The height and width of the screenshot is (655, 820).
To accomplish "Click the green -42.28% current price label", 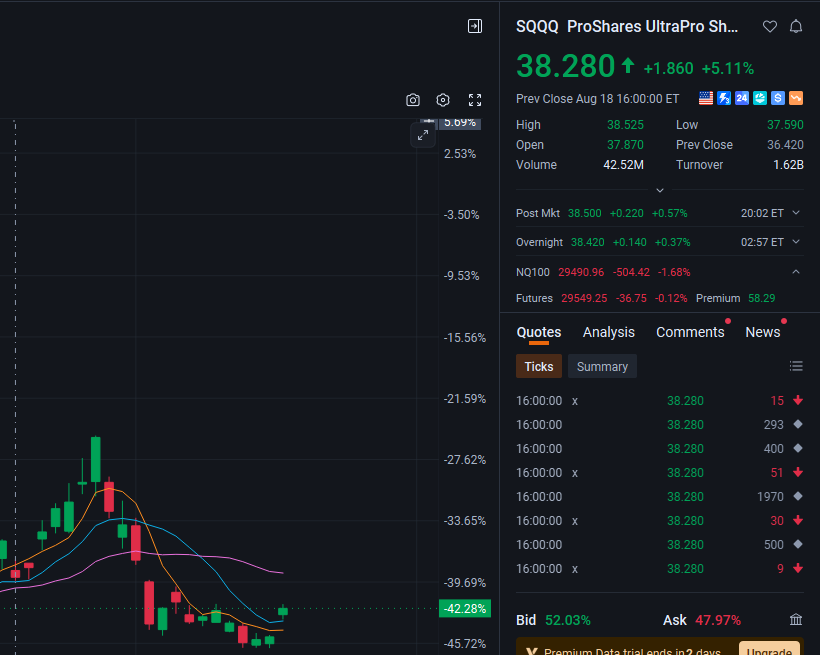I will [465, 608].
